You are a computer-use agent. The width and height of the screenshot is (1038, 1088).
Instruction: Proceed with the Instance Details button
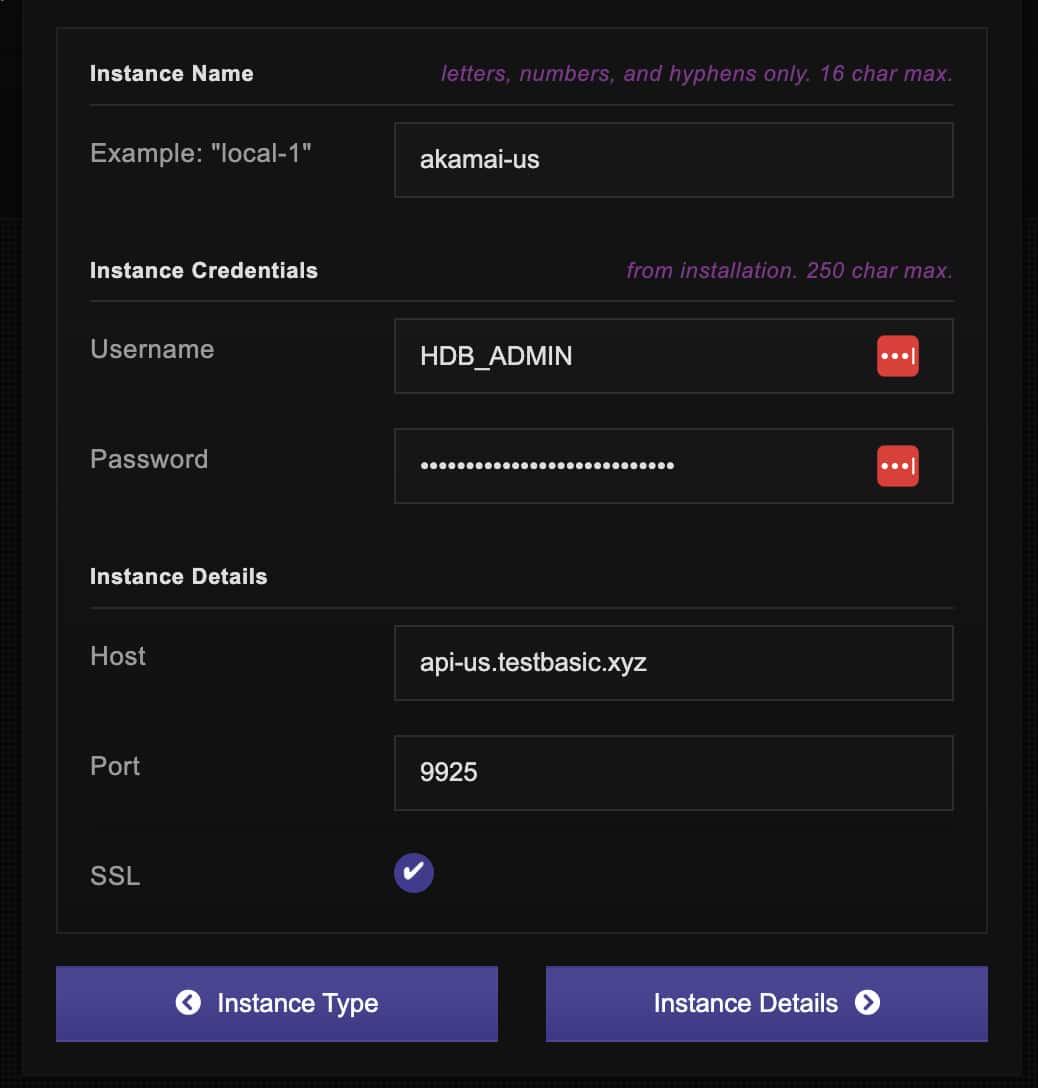766,1003
